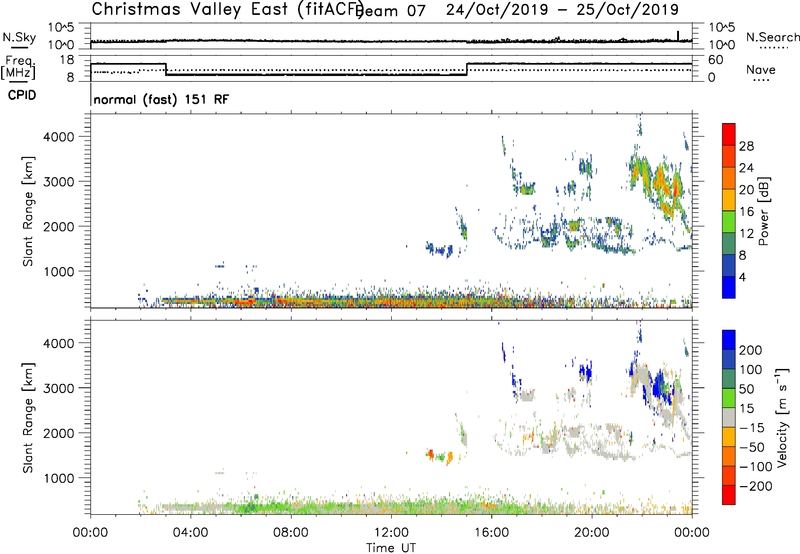Image resolution: width=800 pixels, height=554 pixels.
Task: Click the '08:00' time axis tick label
Action: pyautogui.click(x=290, y=533)
